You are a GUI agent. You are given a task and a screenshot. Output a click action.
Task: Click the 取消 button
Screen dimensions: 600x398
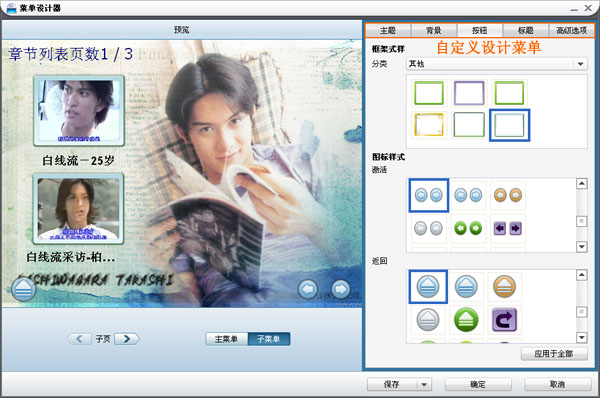[x=558, y=385]
